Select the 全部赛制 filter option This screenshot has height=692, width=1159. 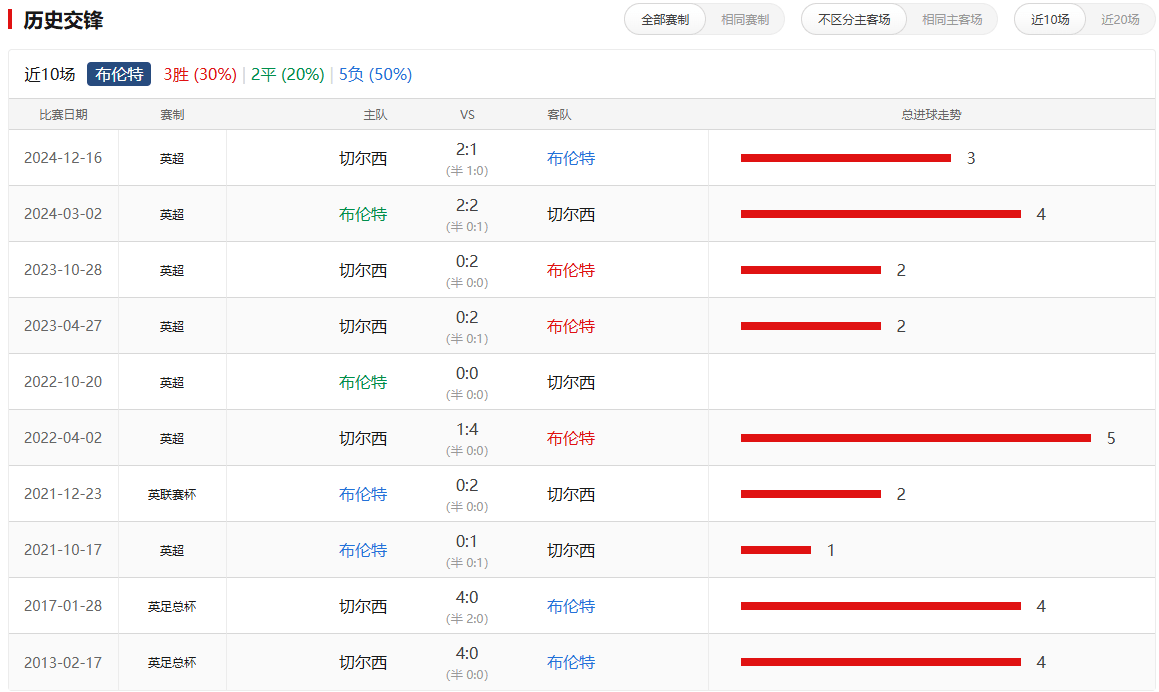(x=665, y=20)
